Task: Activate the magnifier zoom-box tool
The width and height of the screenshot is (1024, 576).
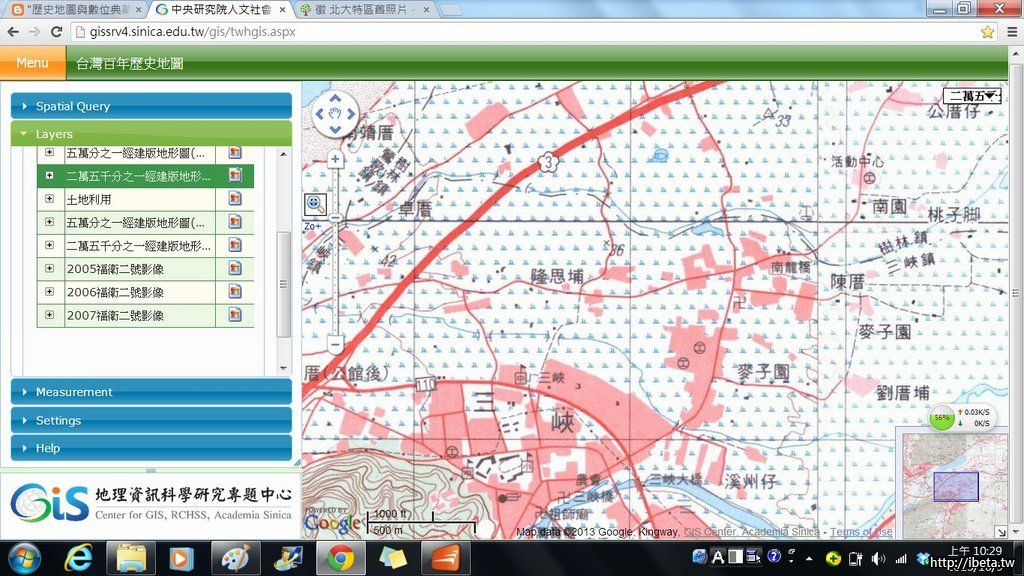Action: (315, 204)
